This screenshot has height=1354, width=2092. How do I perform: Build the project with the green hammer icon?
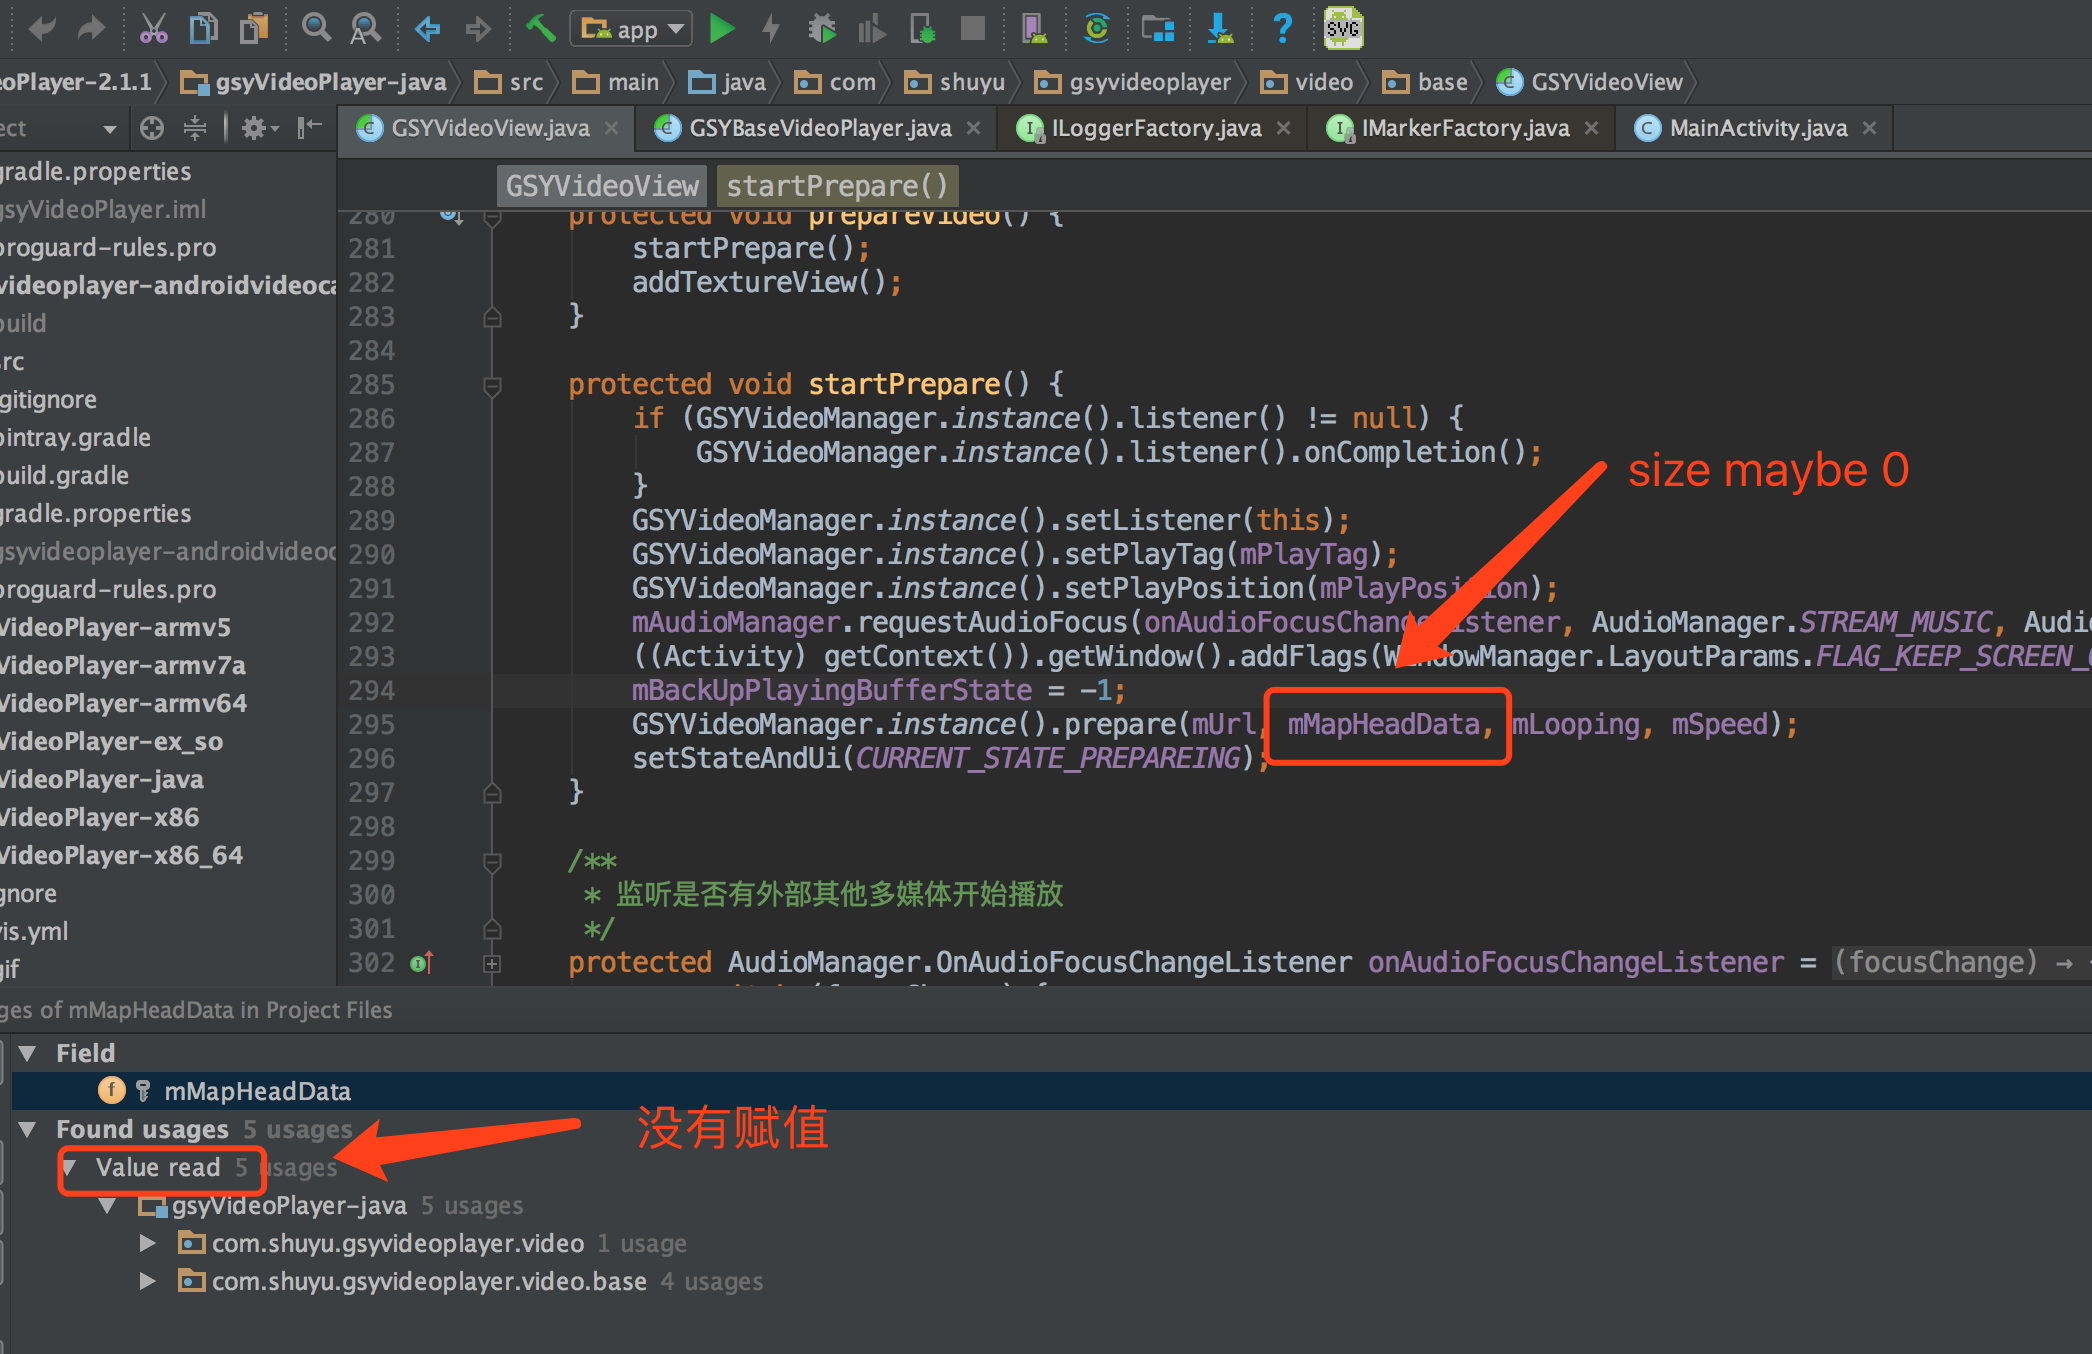(541, 28)
